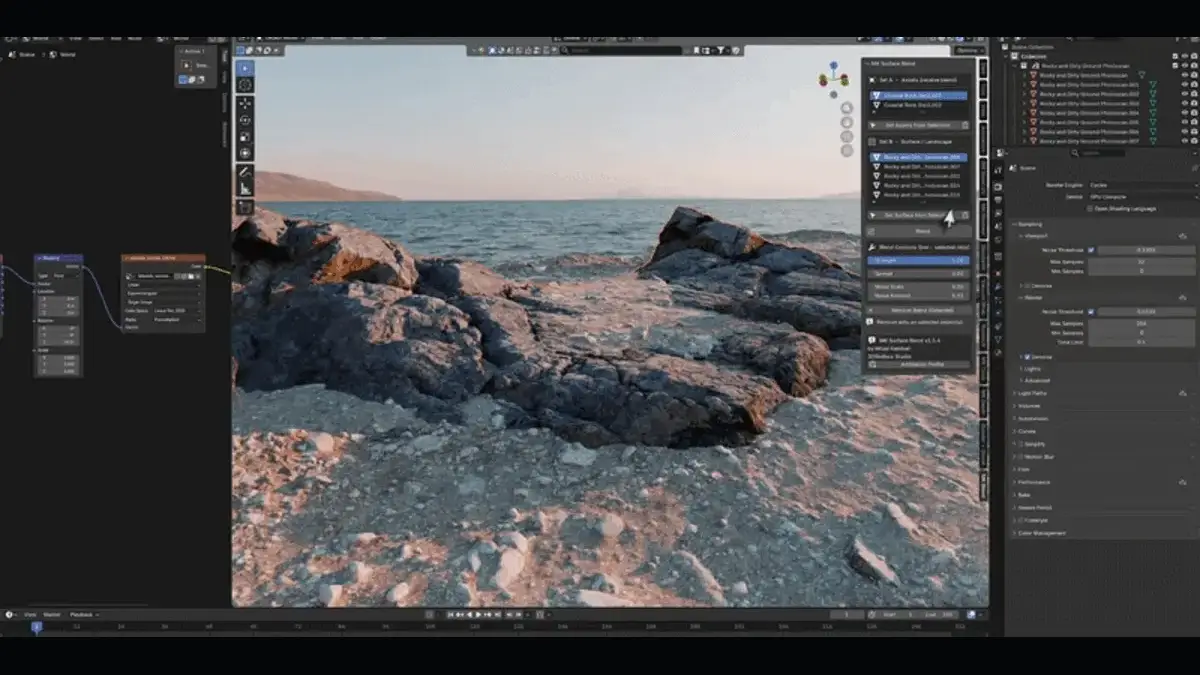Click the addon preferences button at the bottom of the SM Surface Blend panel
The height and width of the screenshot is (675, 1200).
coord(918,364)
